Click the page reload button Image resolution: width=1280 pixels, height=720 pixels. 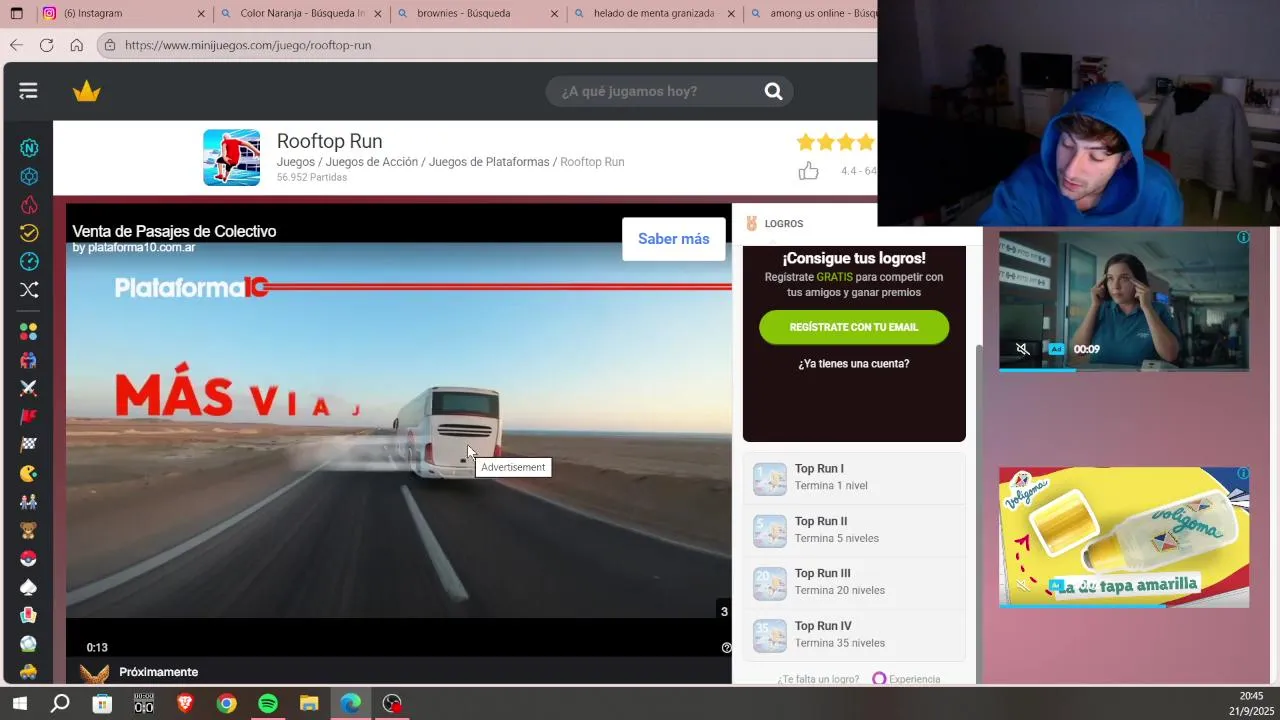tap(46, 45)
